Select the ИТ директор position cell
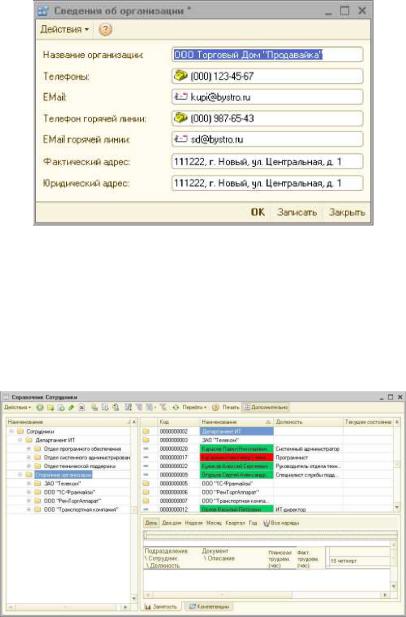Screen dimensions: 406x617 308,510
